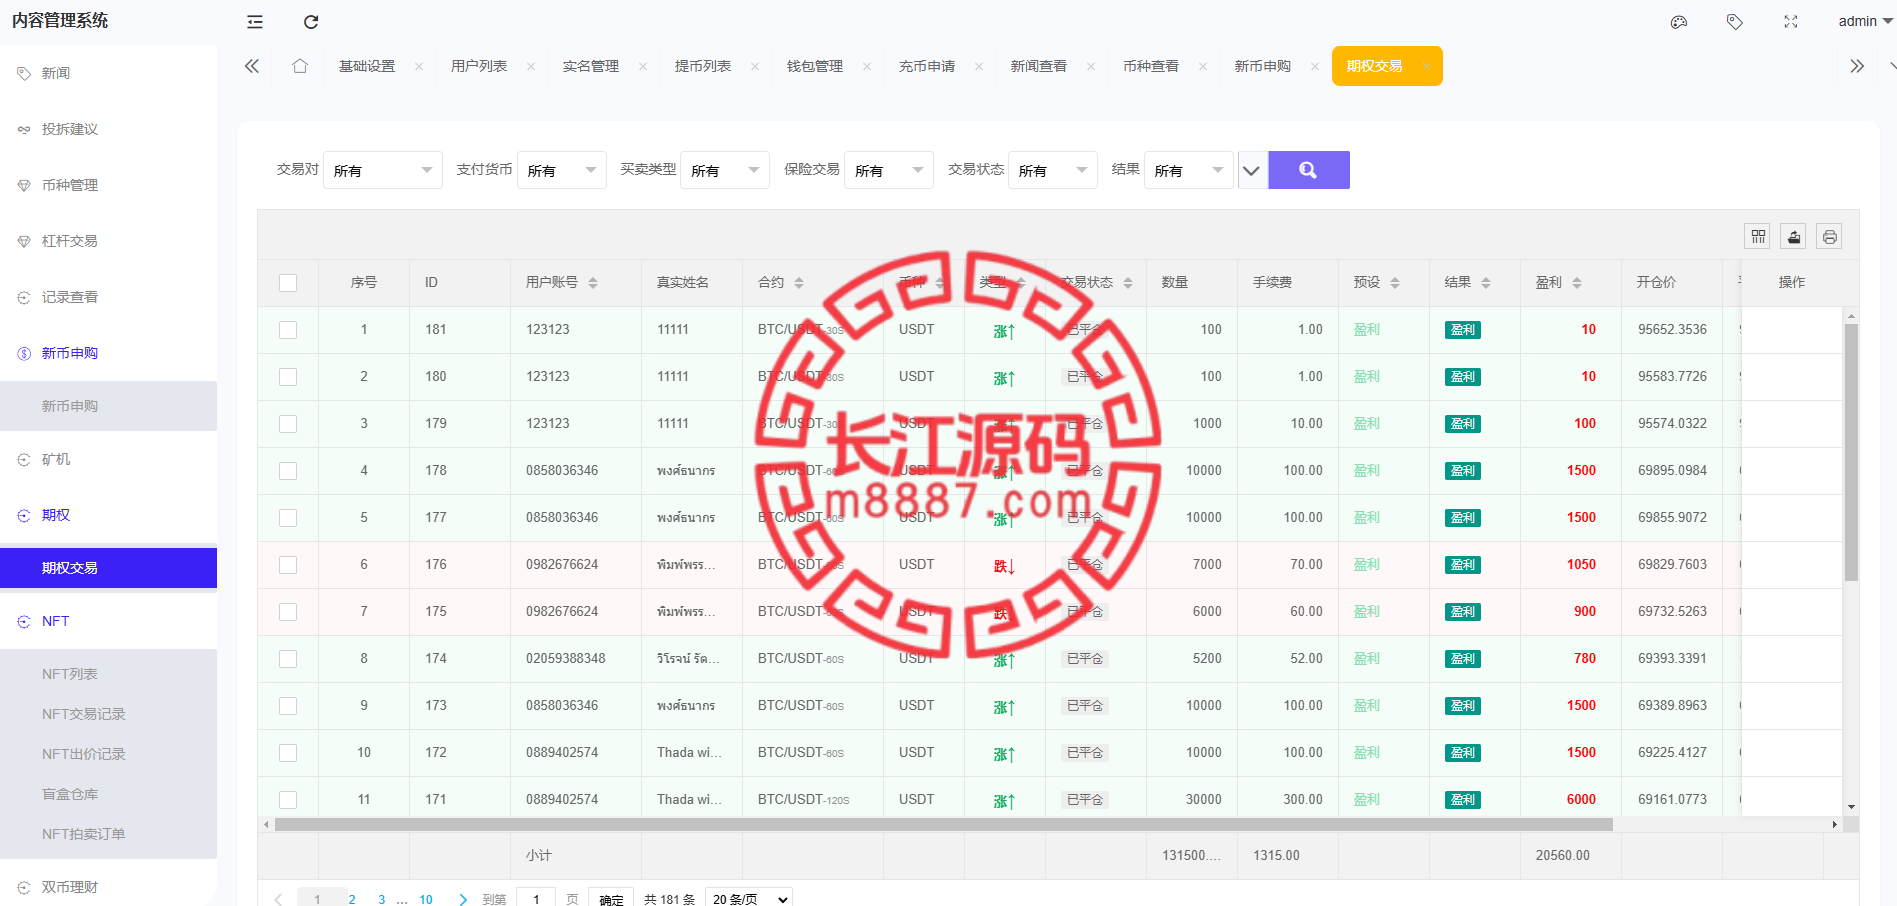Click the page number input field
1897x906 pixels.
click(x=537, y=898)
